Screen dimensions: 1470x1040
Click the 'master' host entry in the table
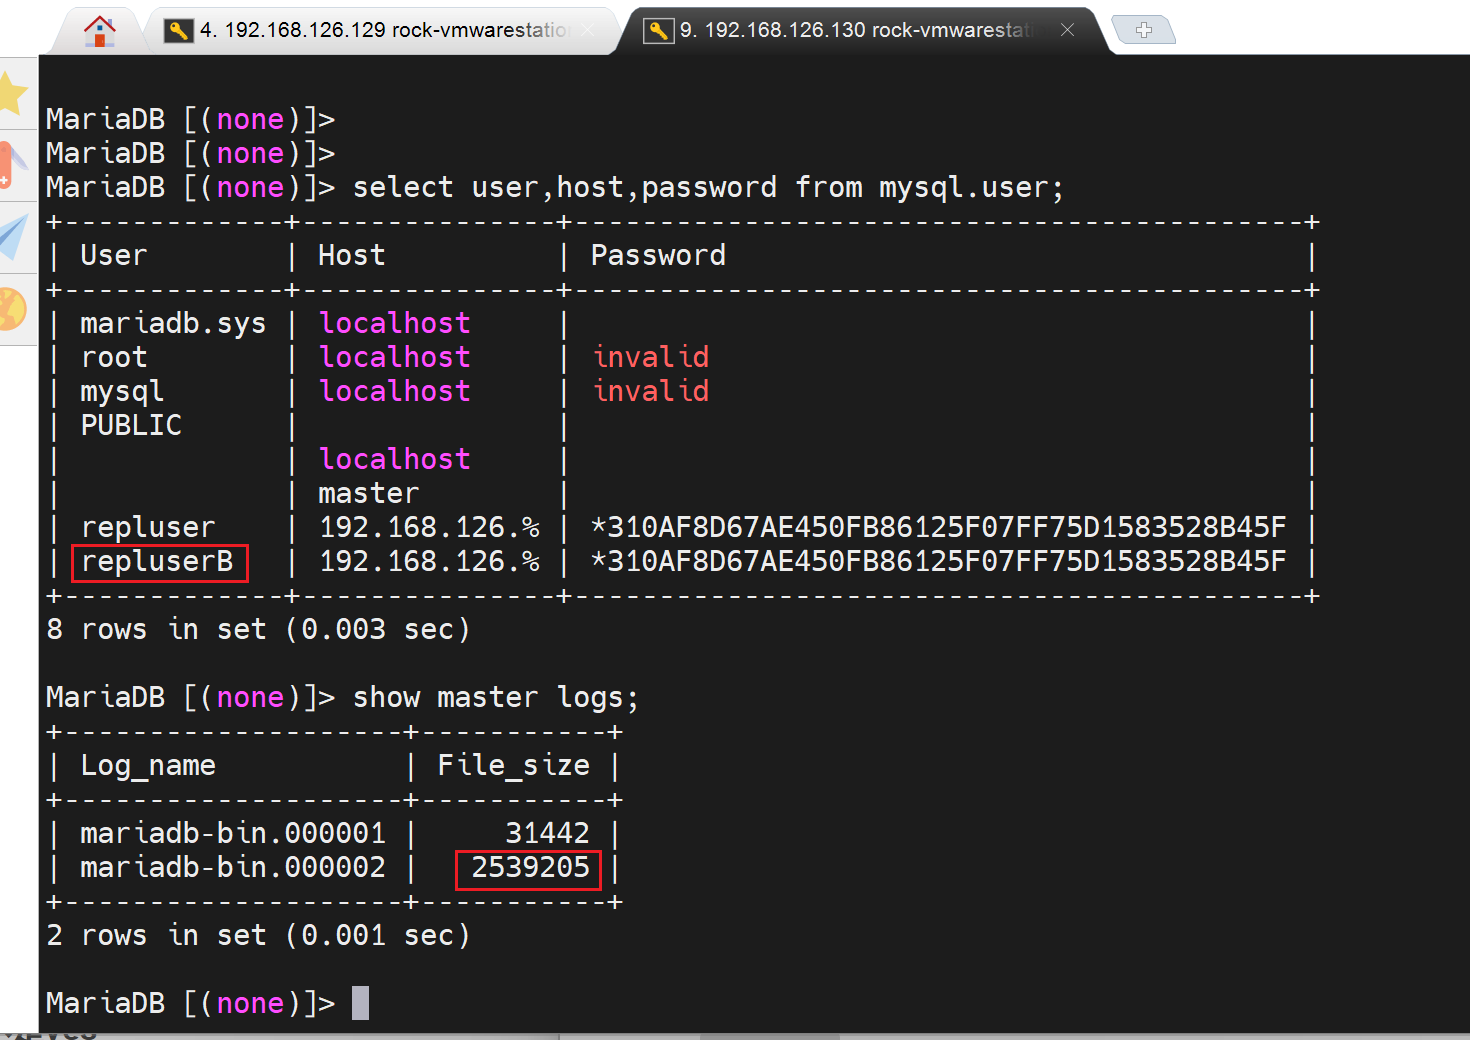(x=368, y=494)
